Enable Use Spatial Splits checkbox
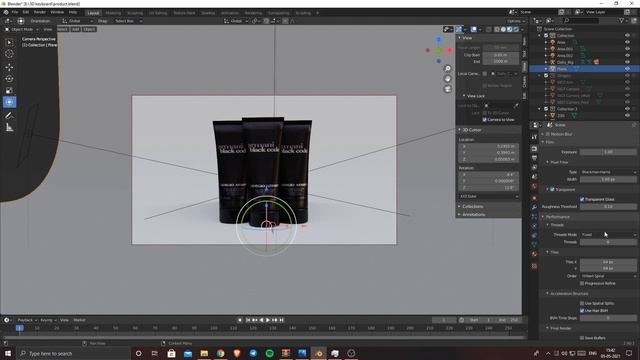This screenshot has width=640, height=360. (x=582, y=303)
